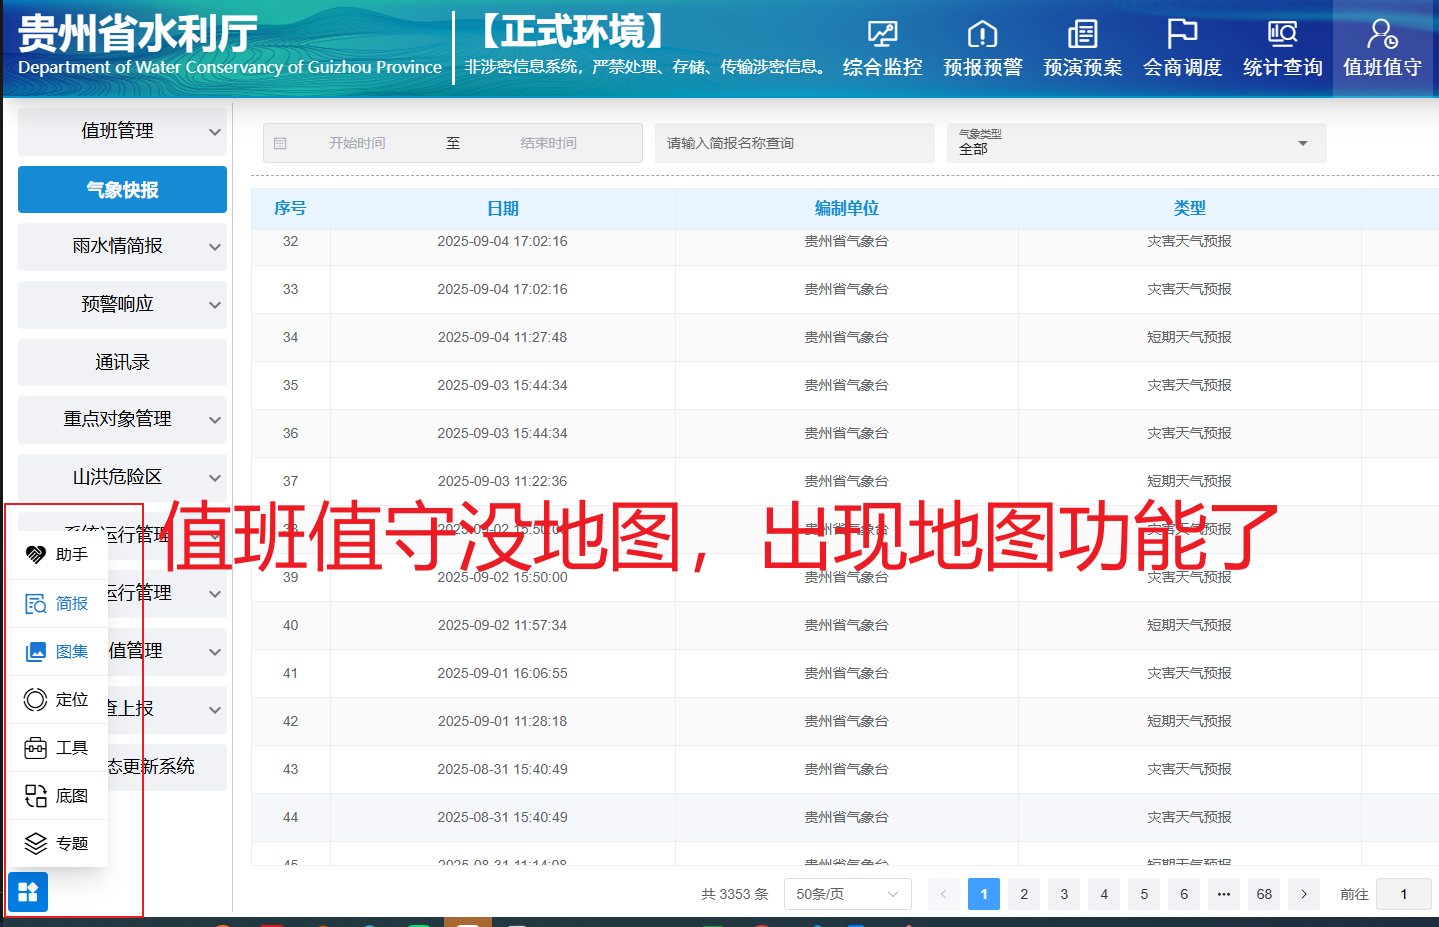Click the 日期 column header
The width and height of the screenshot is (1439, 927).
pos(502,208)
